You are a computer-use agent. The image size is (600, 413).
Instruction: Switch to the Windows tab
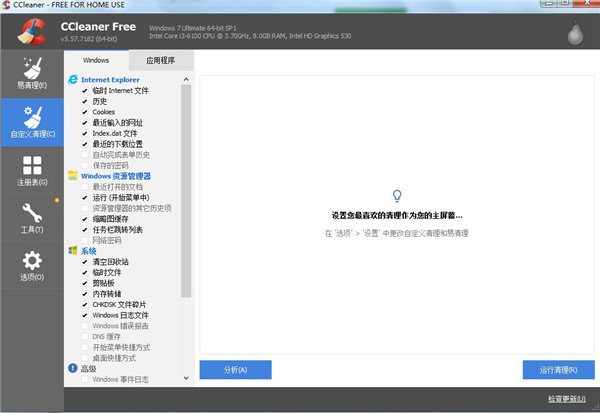point(96,60)
